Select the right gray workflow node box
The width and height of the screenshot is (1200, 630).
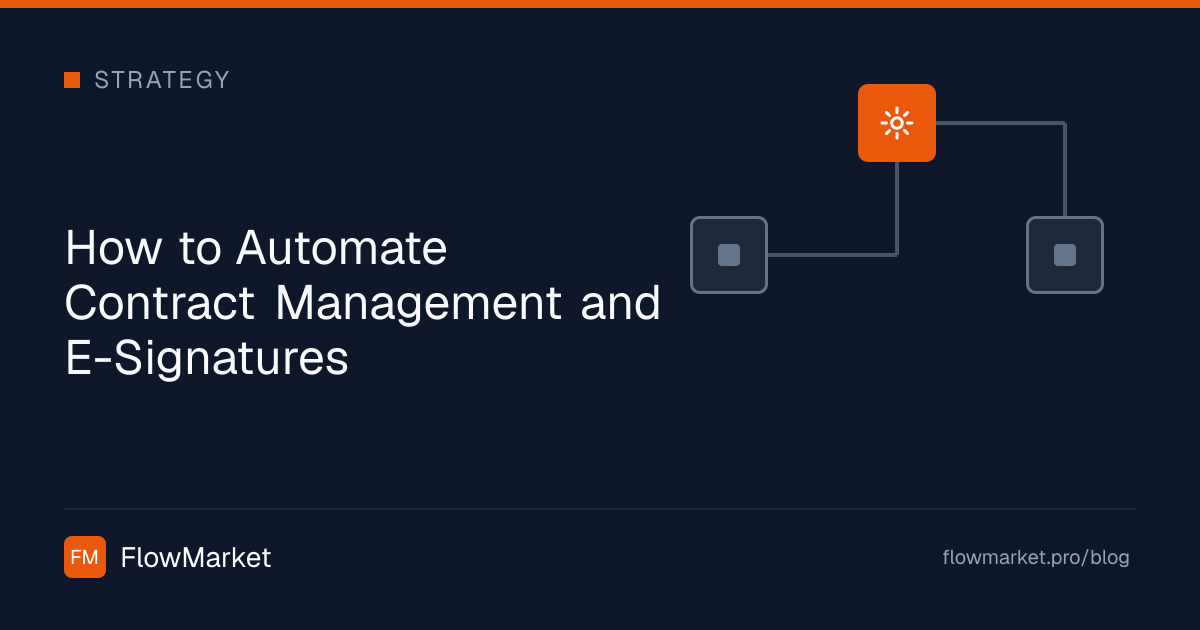(1065, 255)
